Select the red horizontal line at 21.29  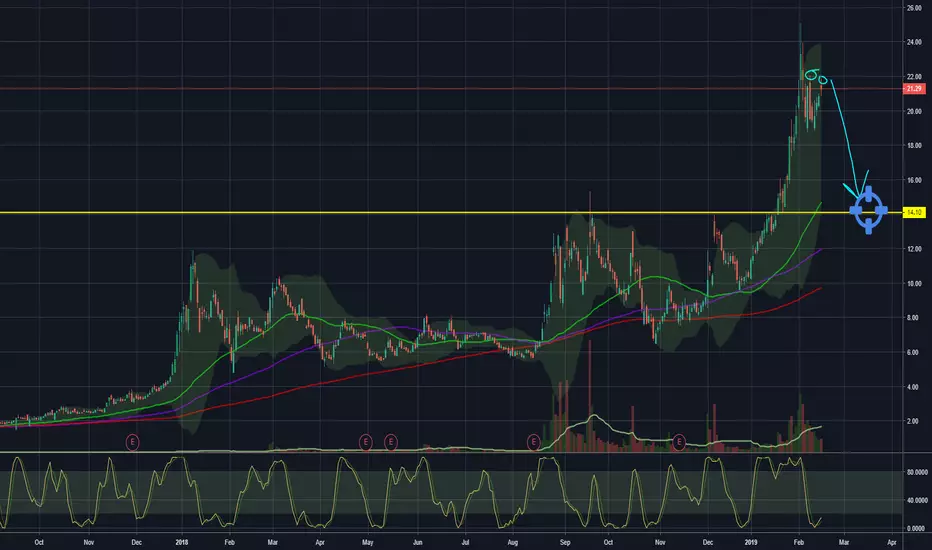(x=451, y=89)
